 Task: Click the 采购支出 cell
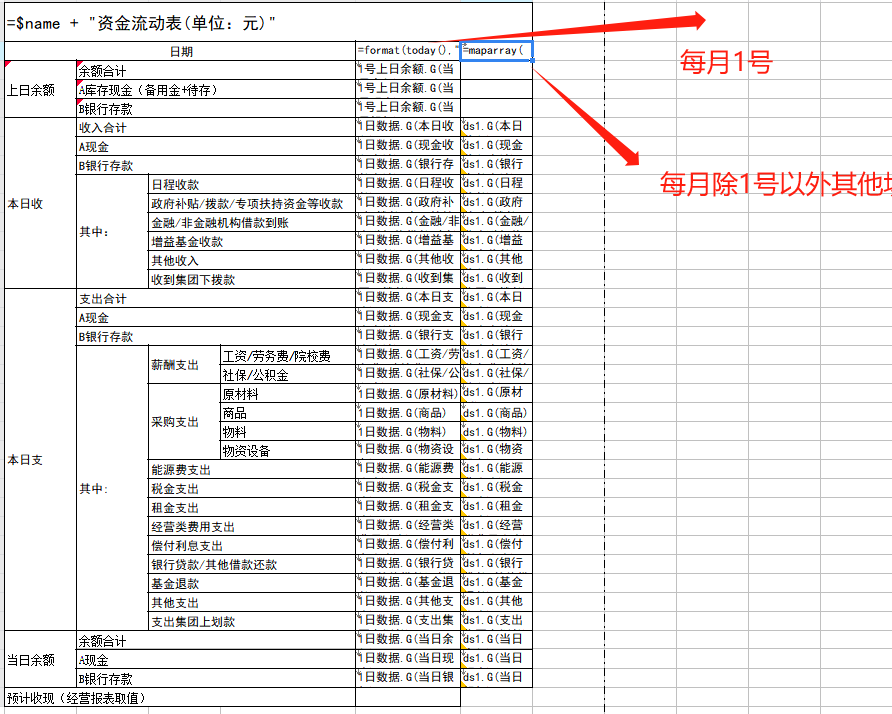click(x=184, y=422)
